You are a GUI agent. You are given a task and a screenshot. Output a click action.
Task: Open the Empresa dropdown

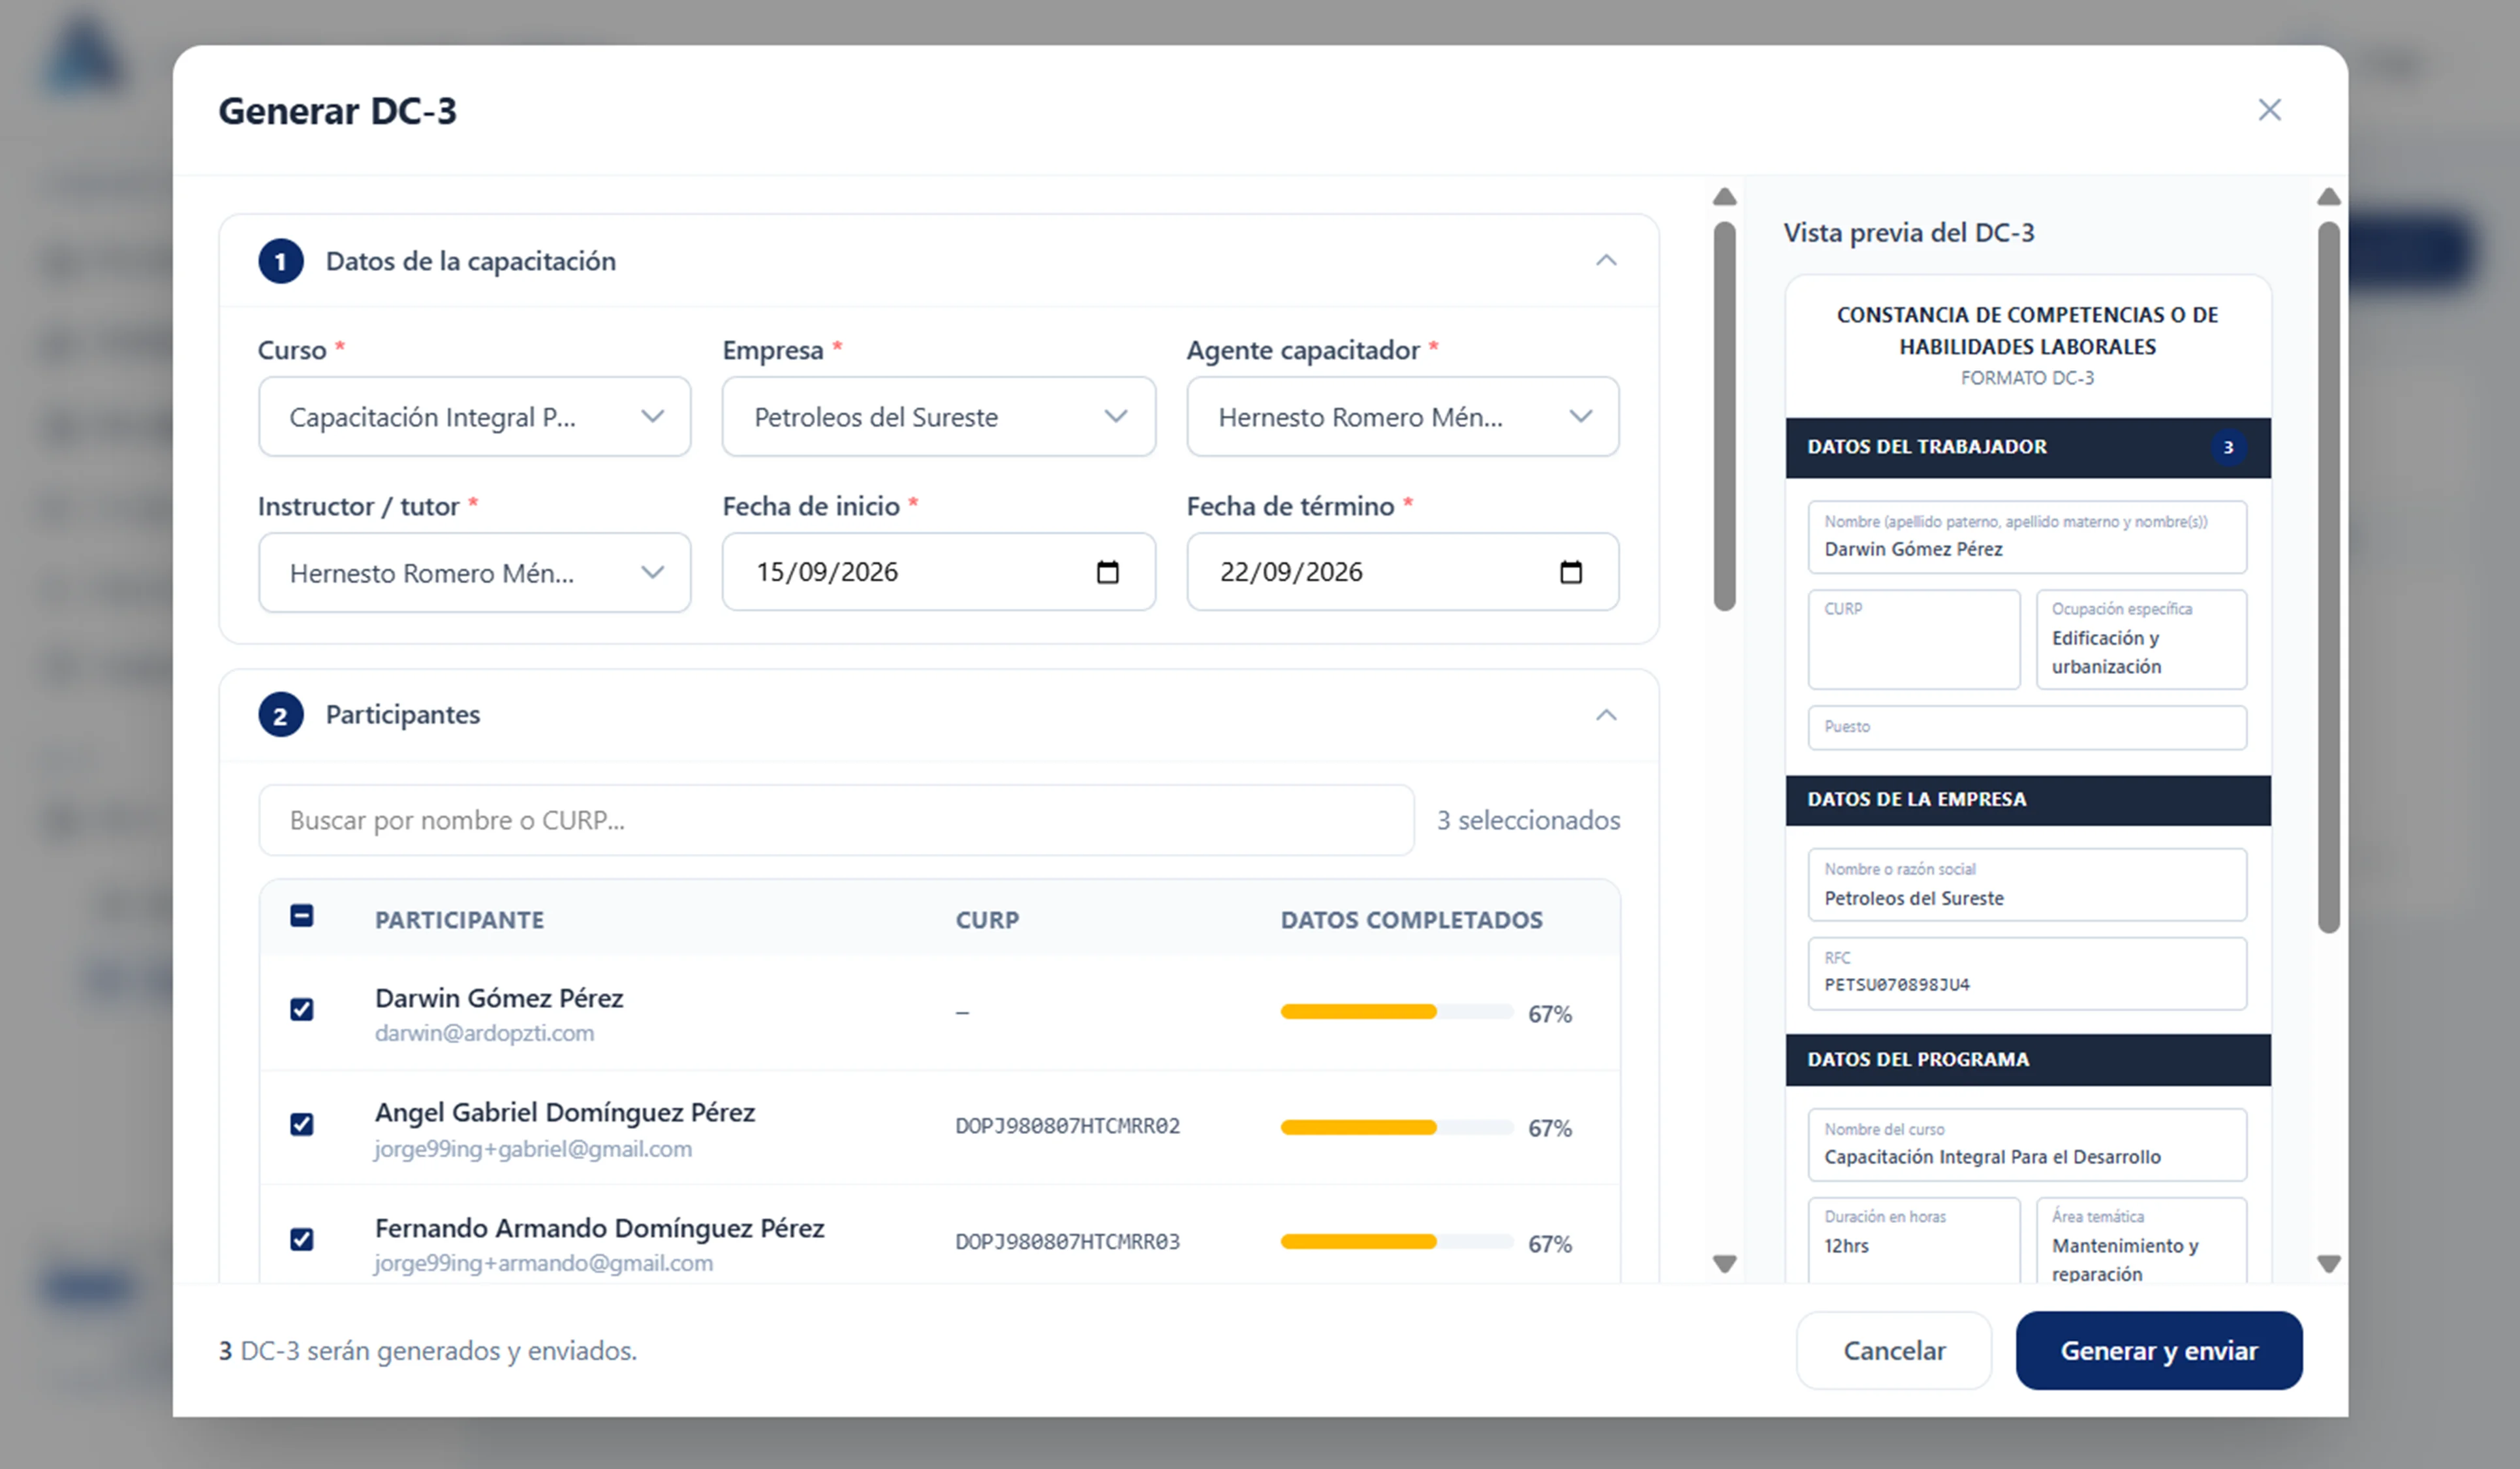pyautogui.click(x=938, y=416)
